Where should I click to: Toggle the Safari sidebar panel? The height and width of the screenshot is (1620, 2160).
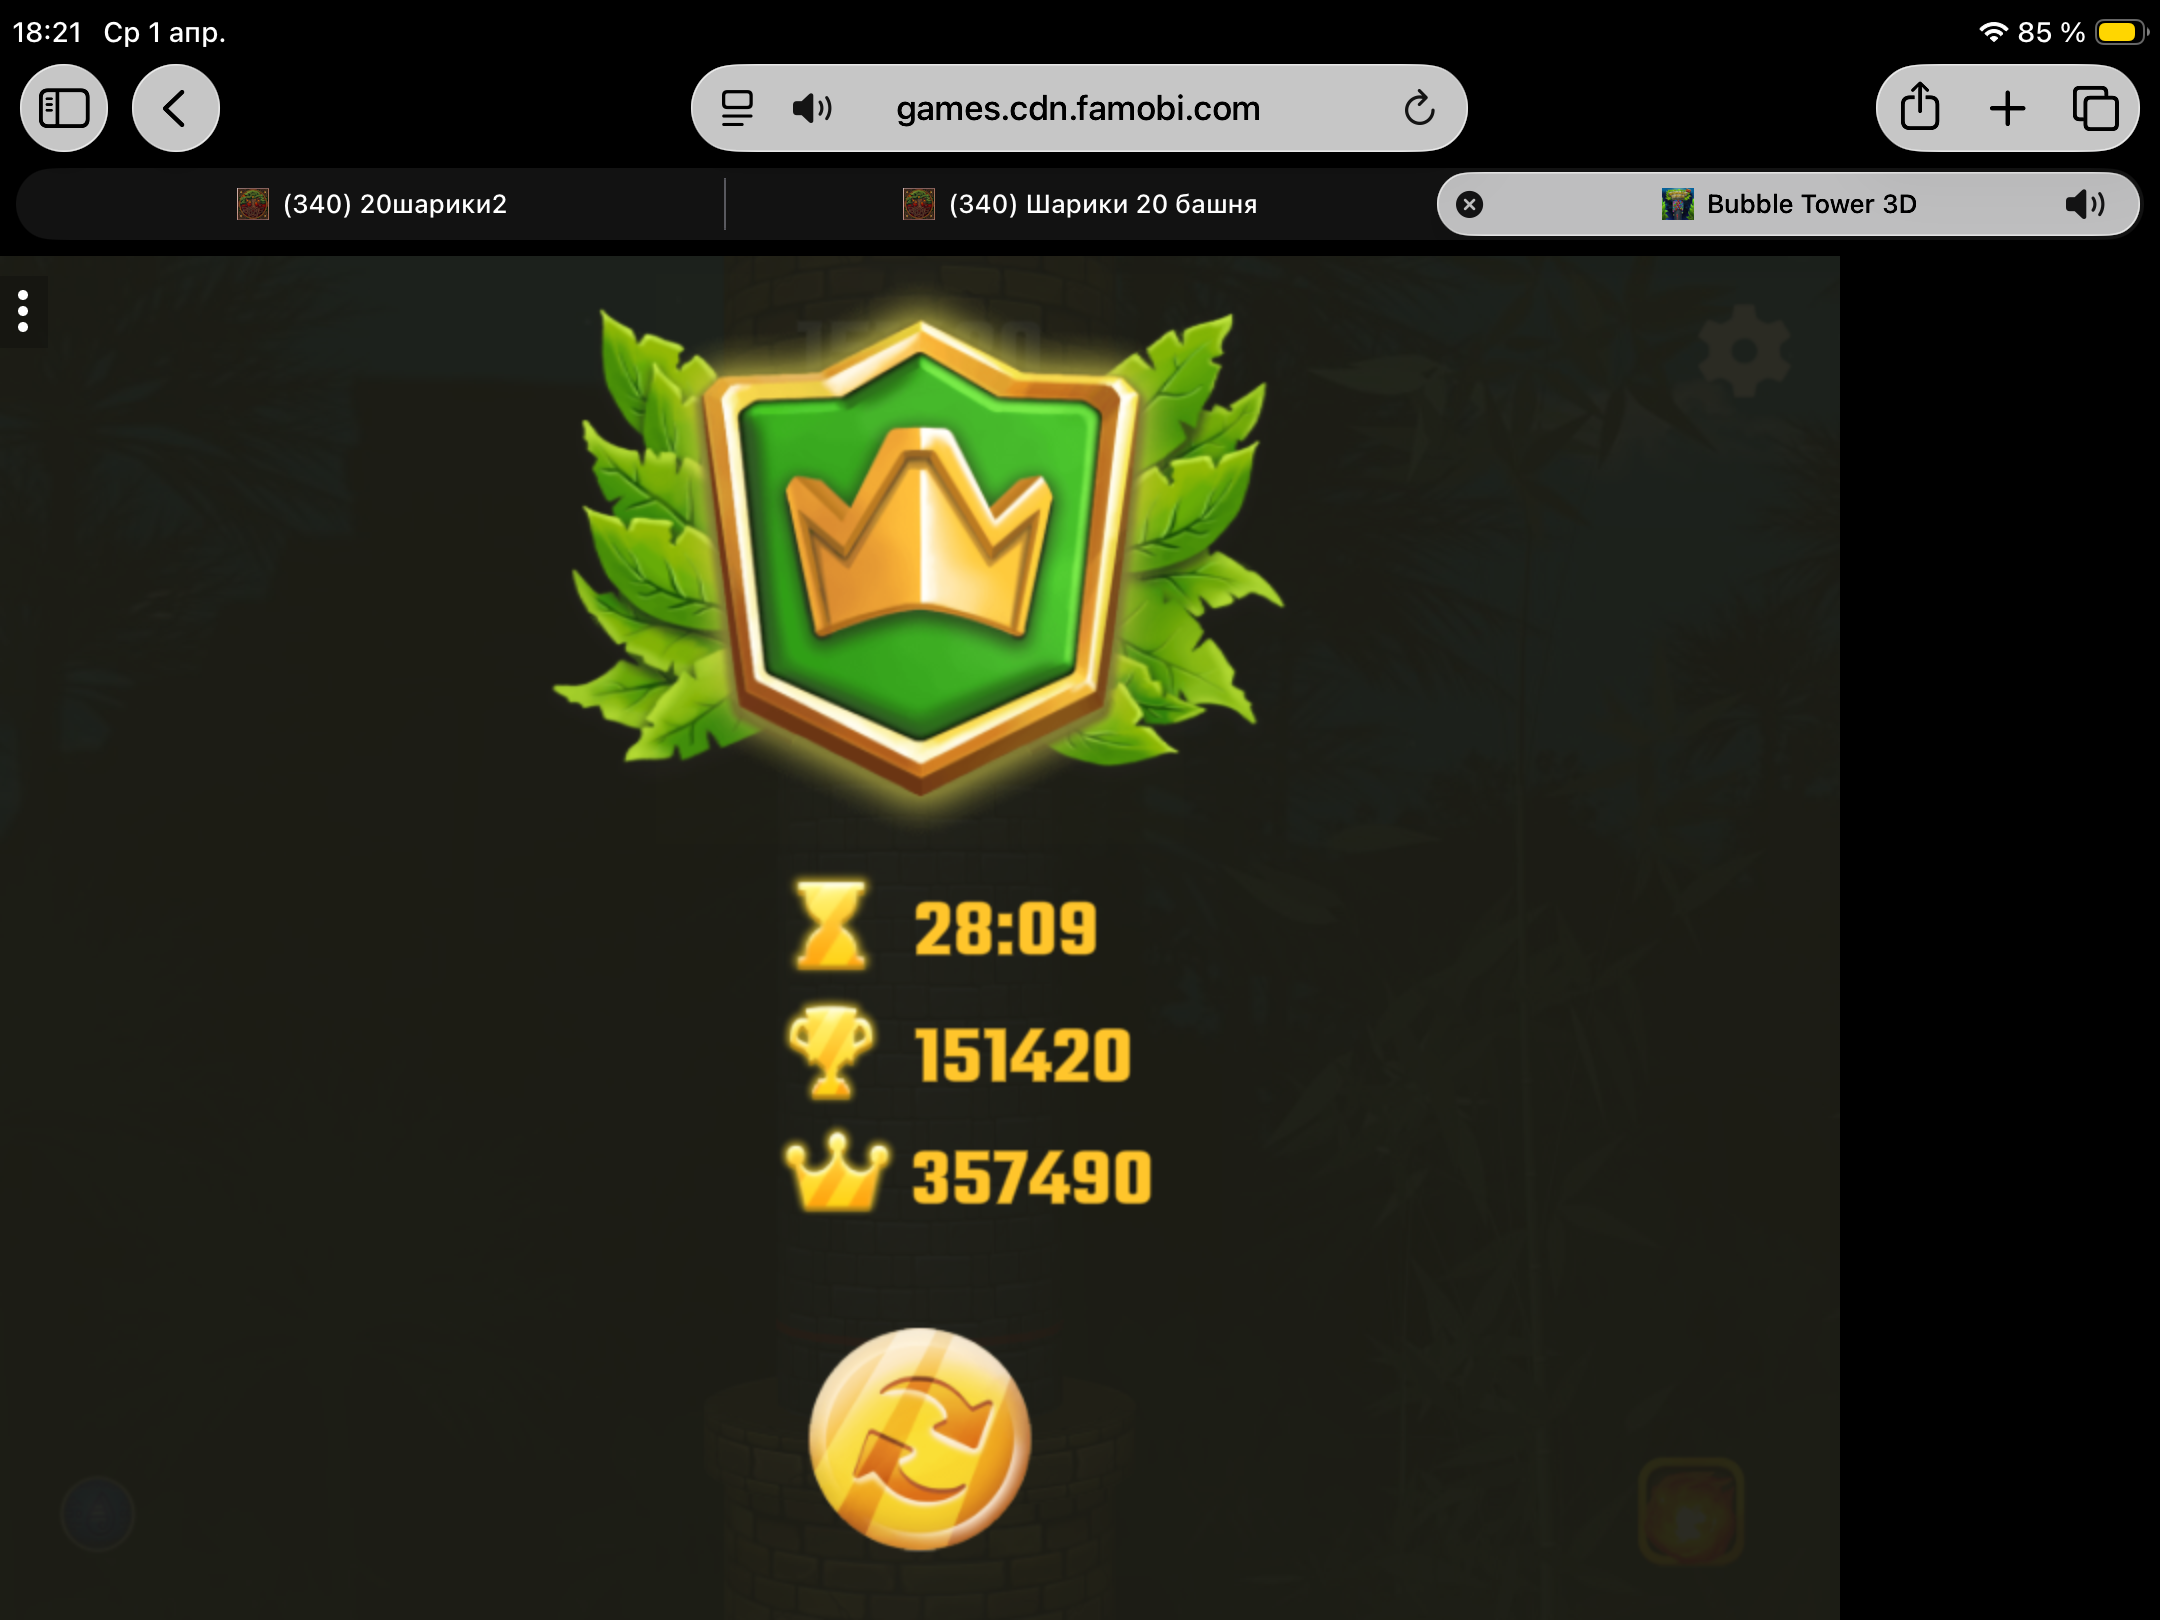click(x=64, y=108)
